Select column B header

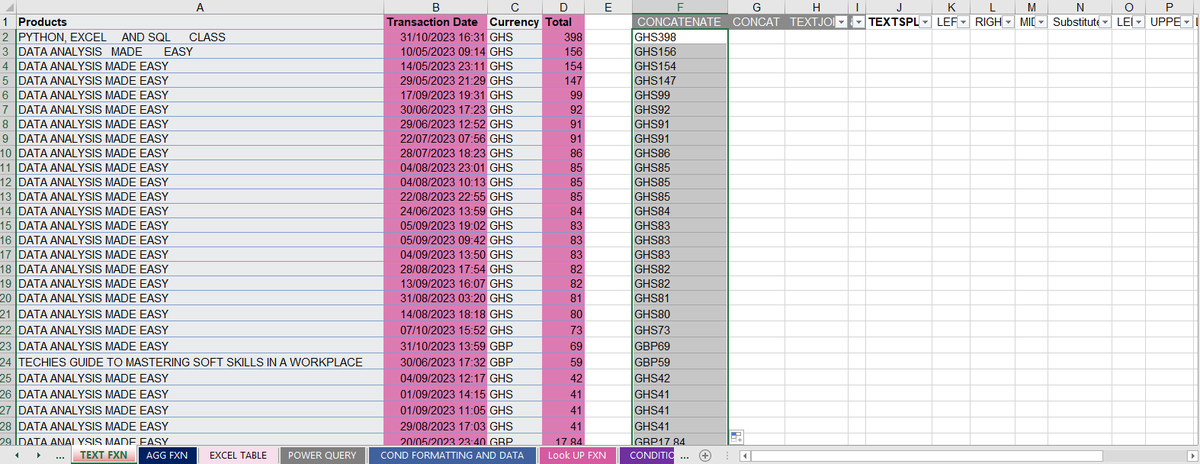point(435,7)
